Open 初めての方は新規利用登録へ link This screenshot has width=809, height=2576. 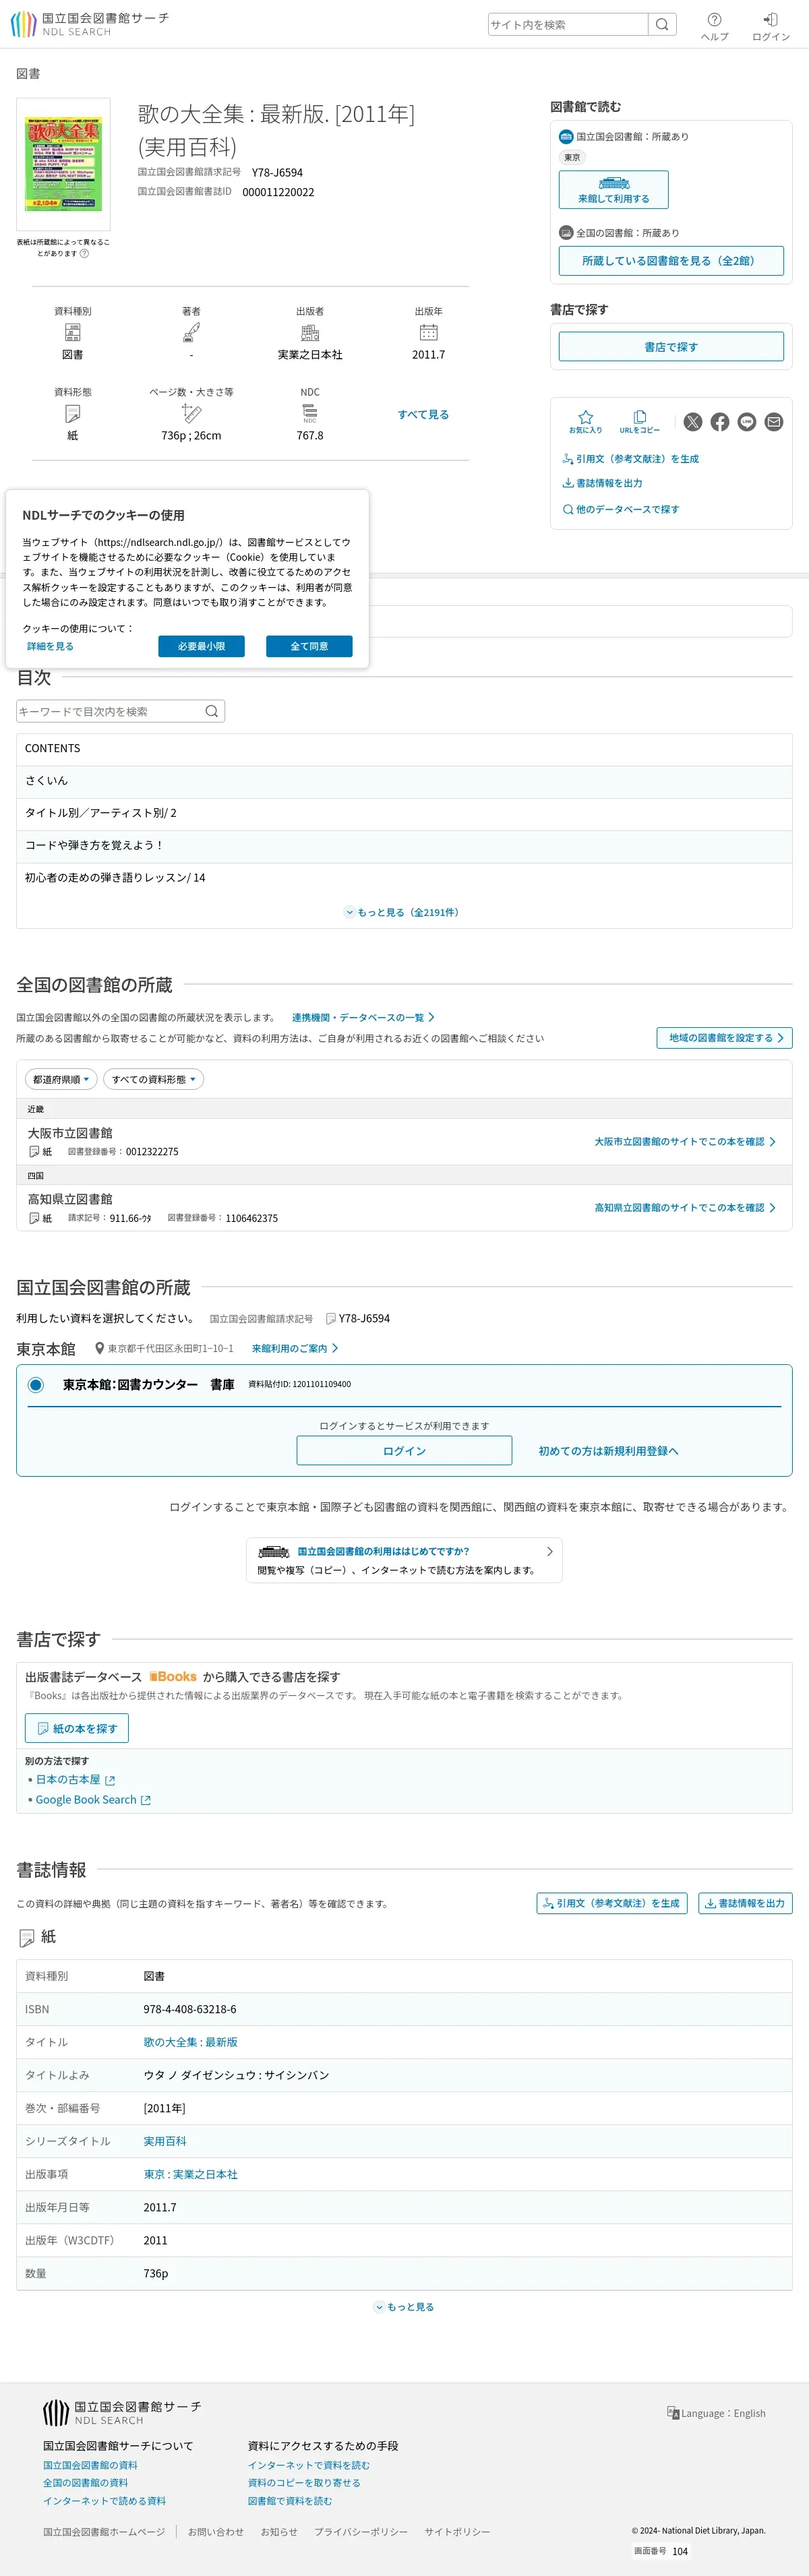coord(608,1451)
